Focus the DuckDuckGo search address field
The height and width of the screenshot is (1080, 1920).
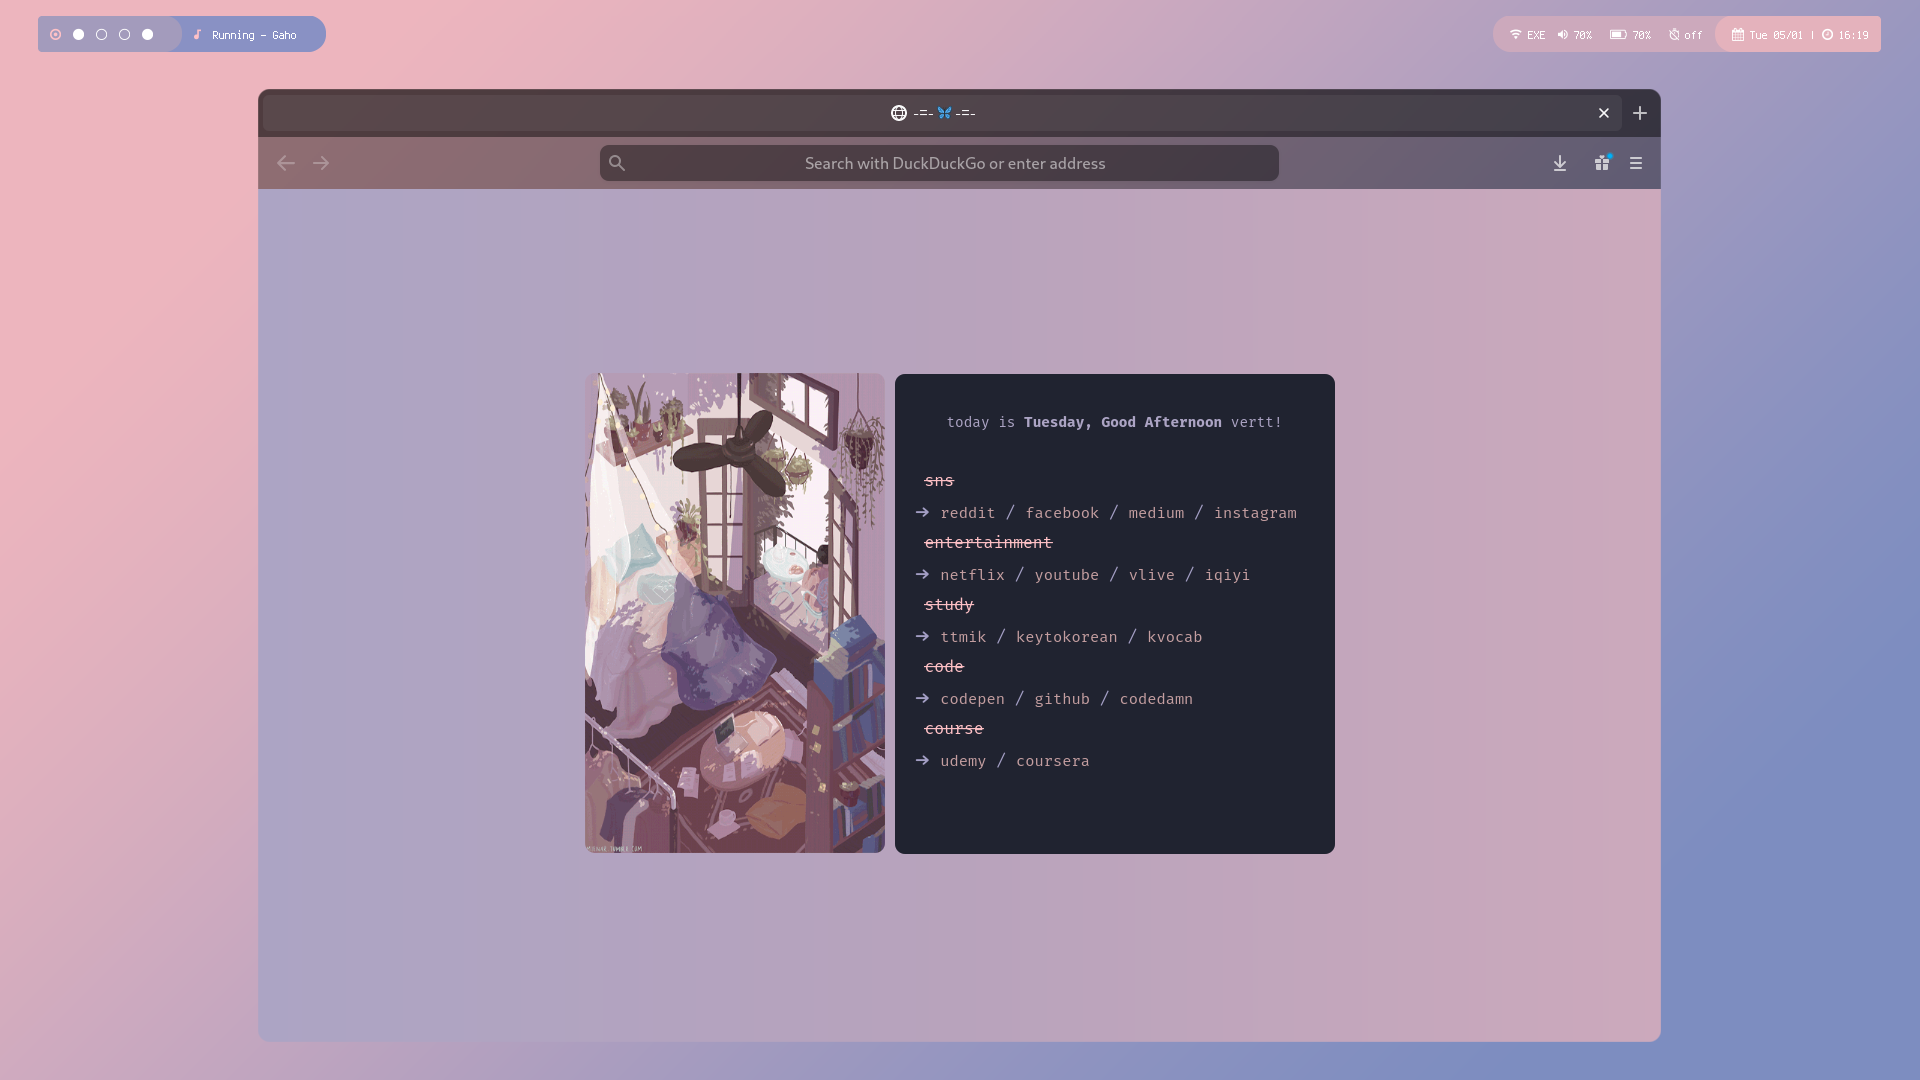coord(954,163)
